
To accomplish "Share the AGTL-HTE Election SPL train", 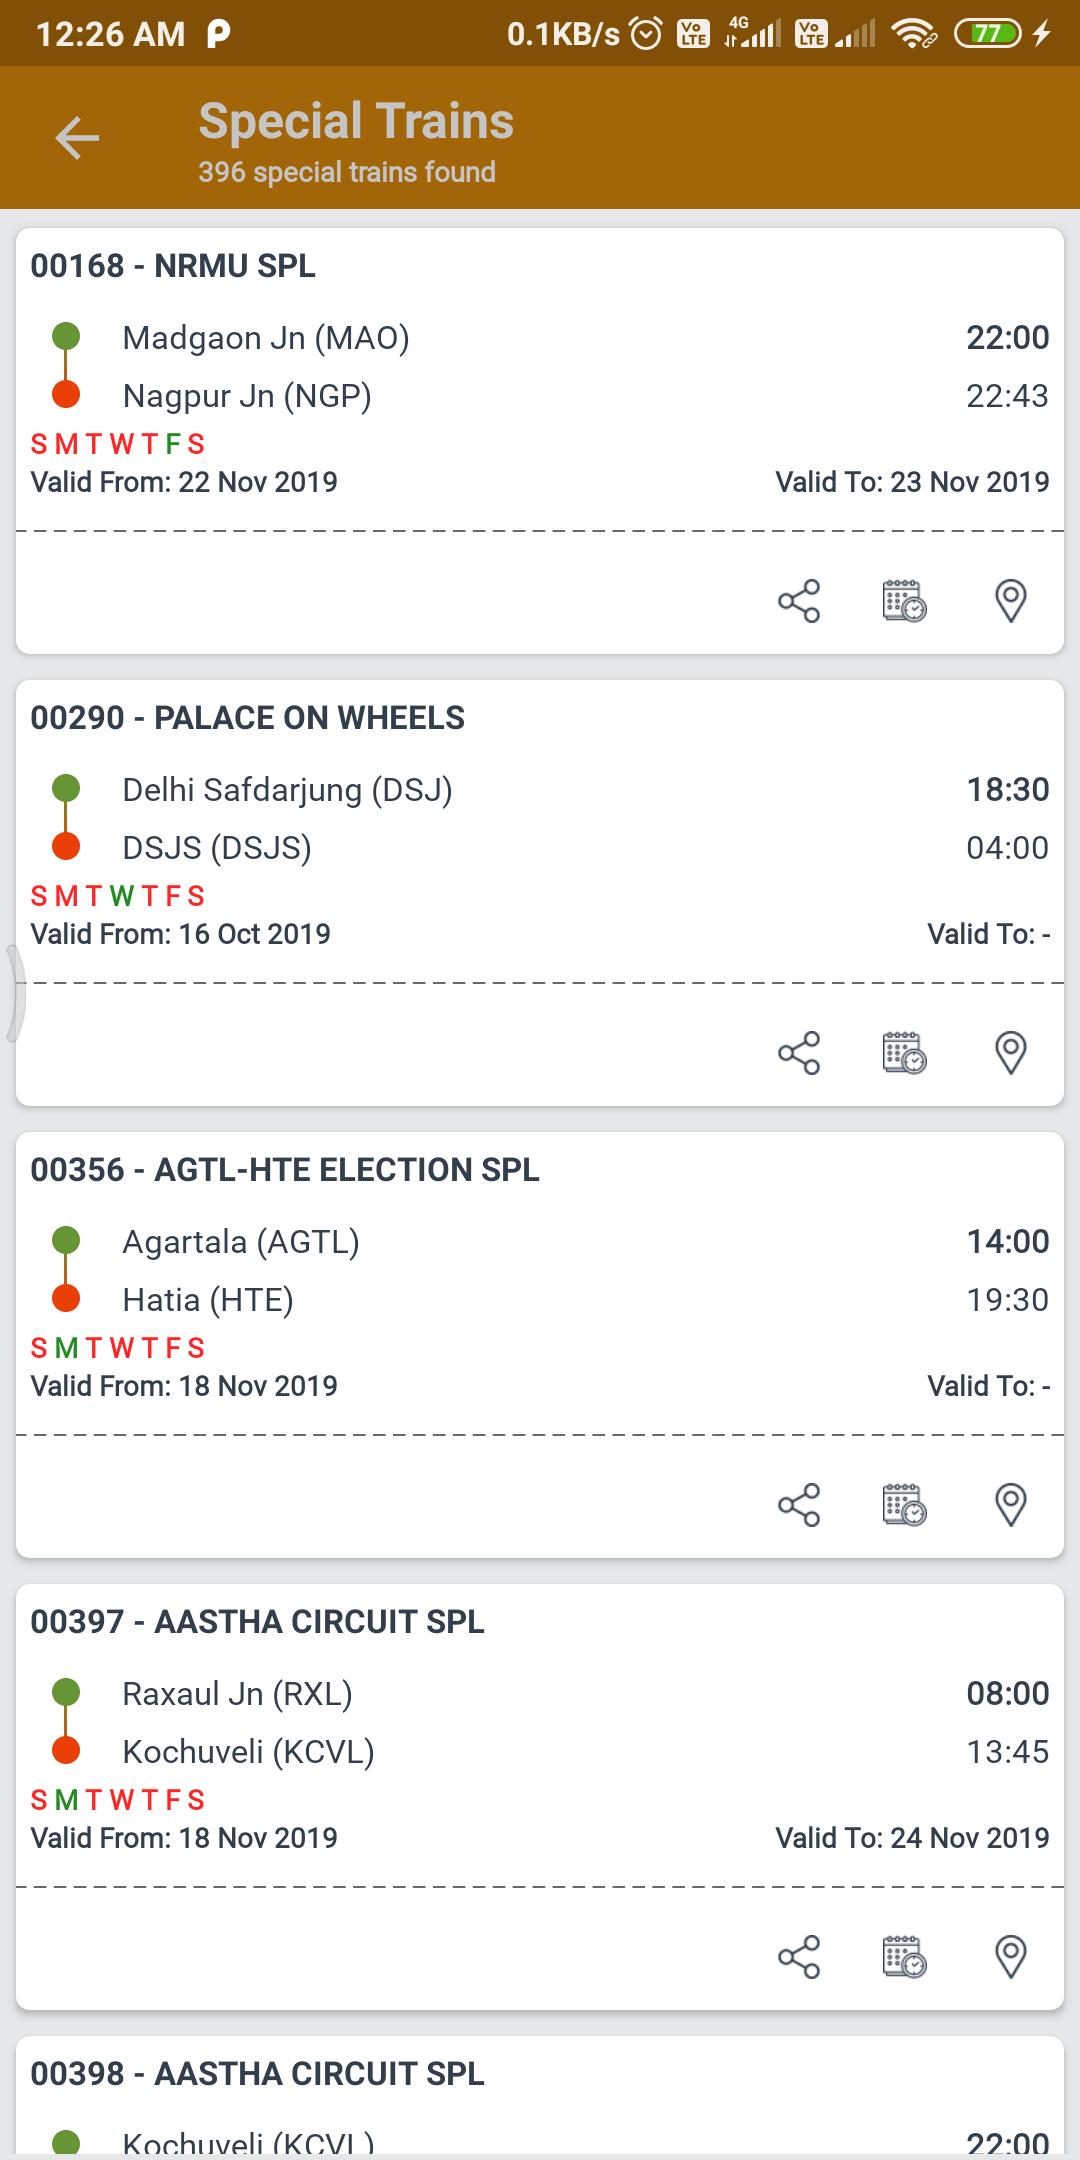I will (x=799, y=1505).
